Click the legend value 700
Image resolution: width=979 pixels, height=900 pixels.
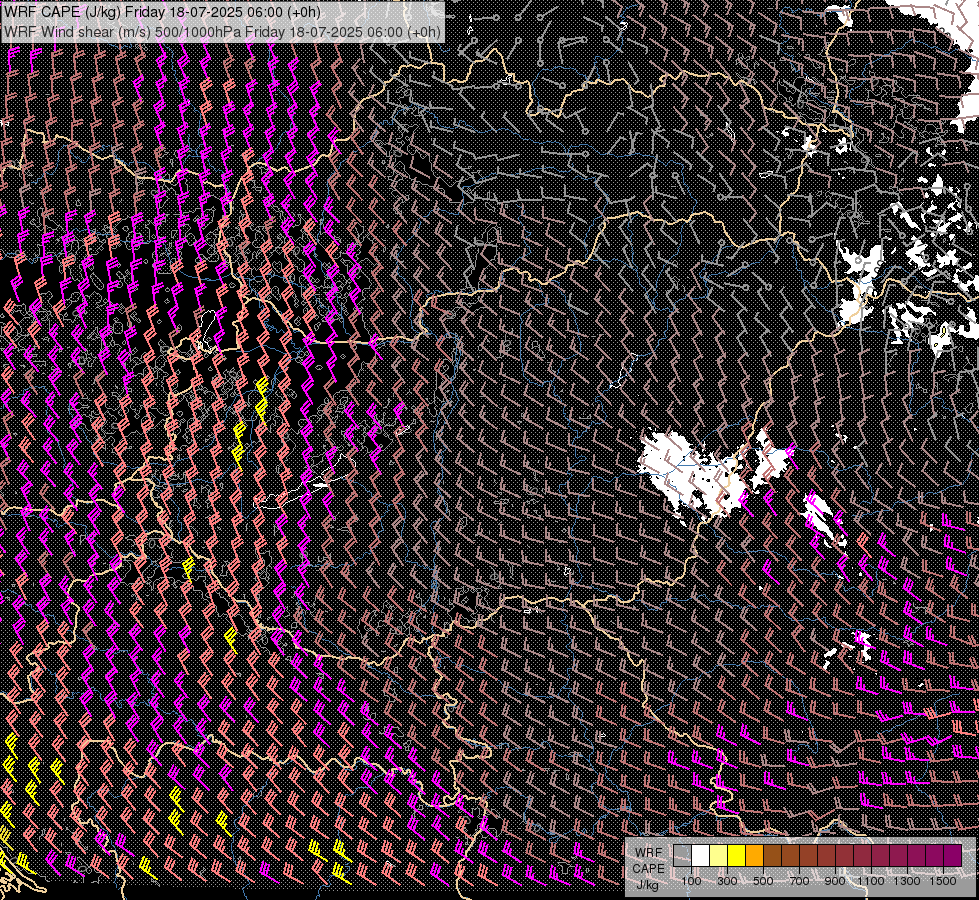coord(799,881)
